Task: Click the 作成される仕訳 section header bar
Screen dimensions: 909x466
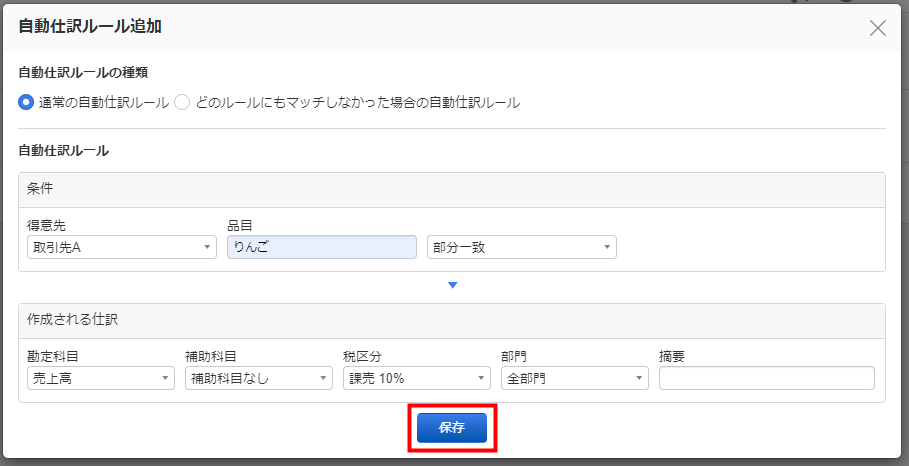Action: pos(452,321)
